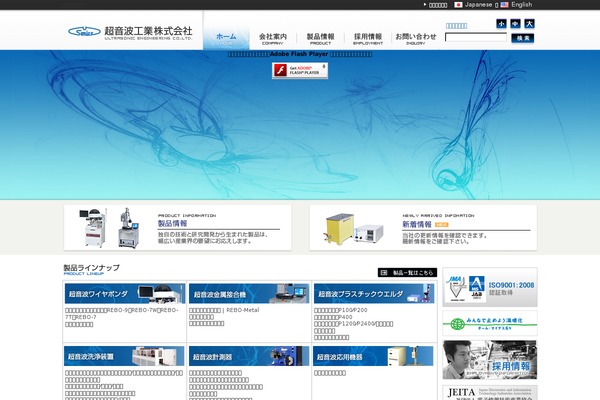Click the 検索 search button
600x400 pixels.
[523, 38]
